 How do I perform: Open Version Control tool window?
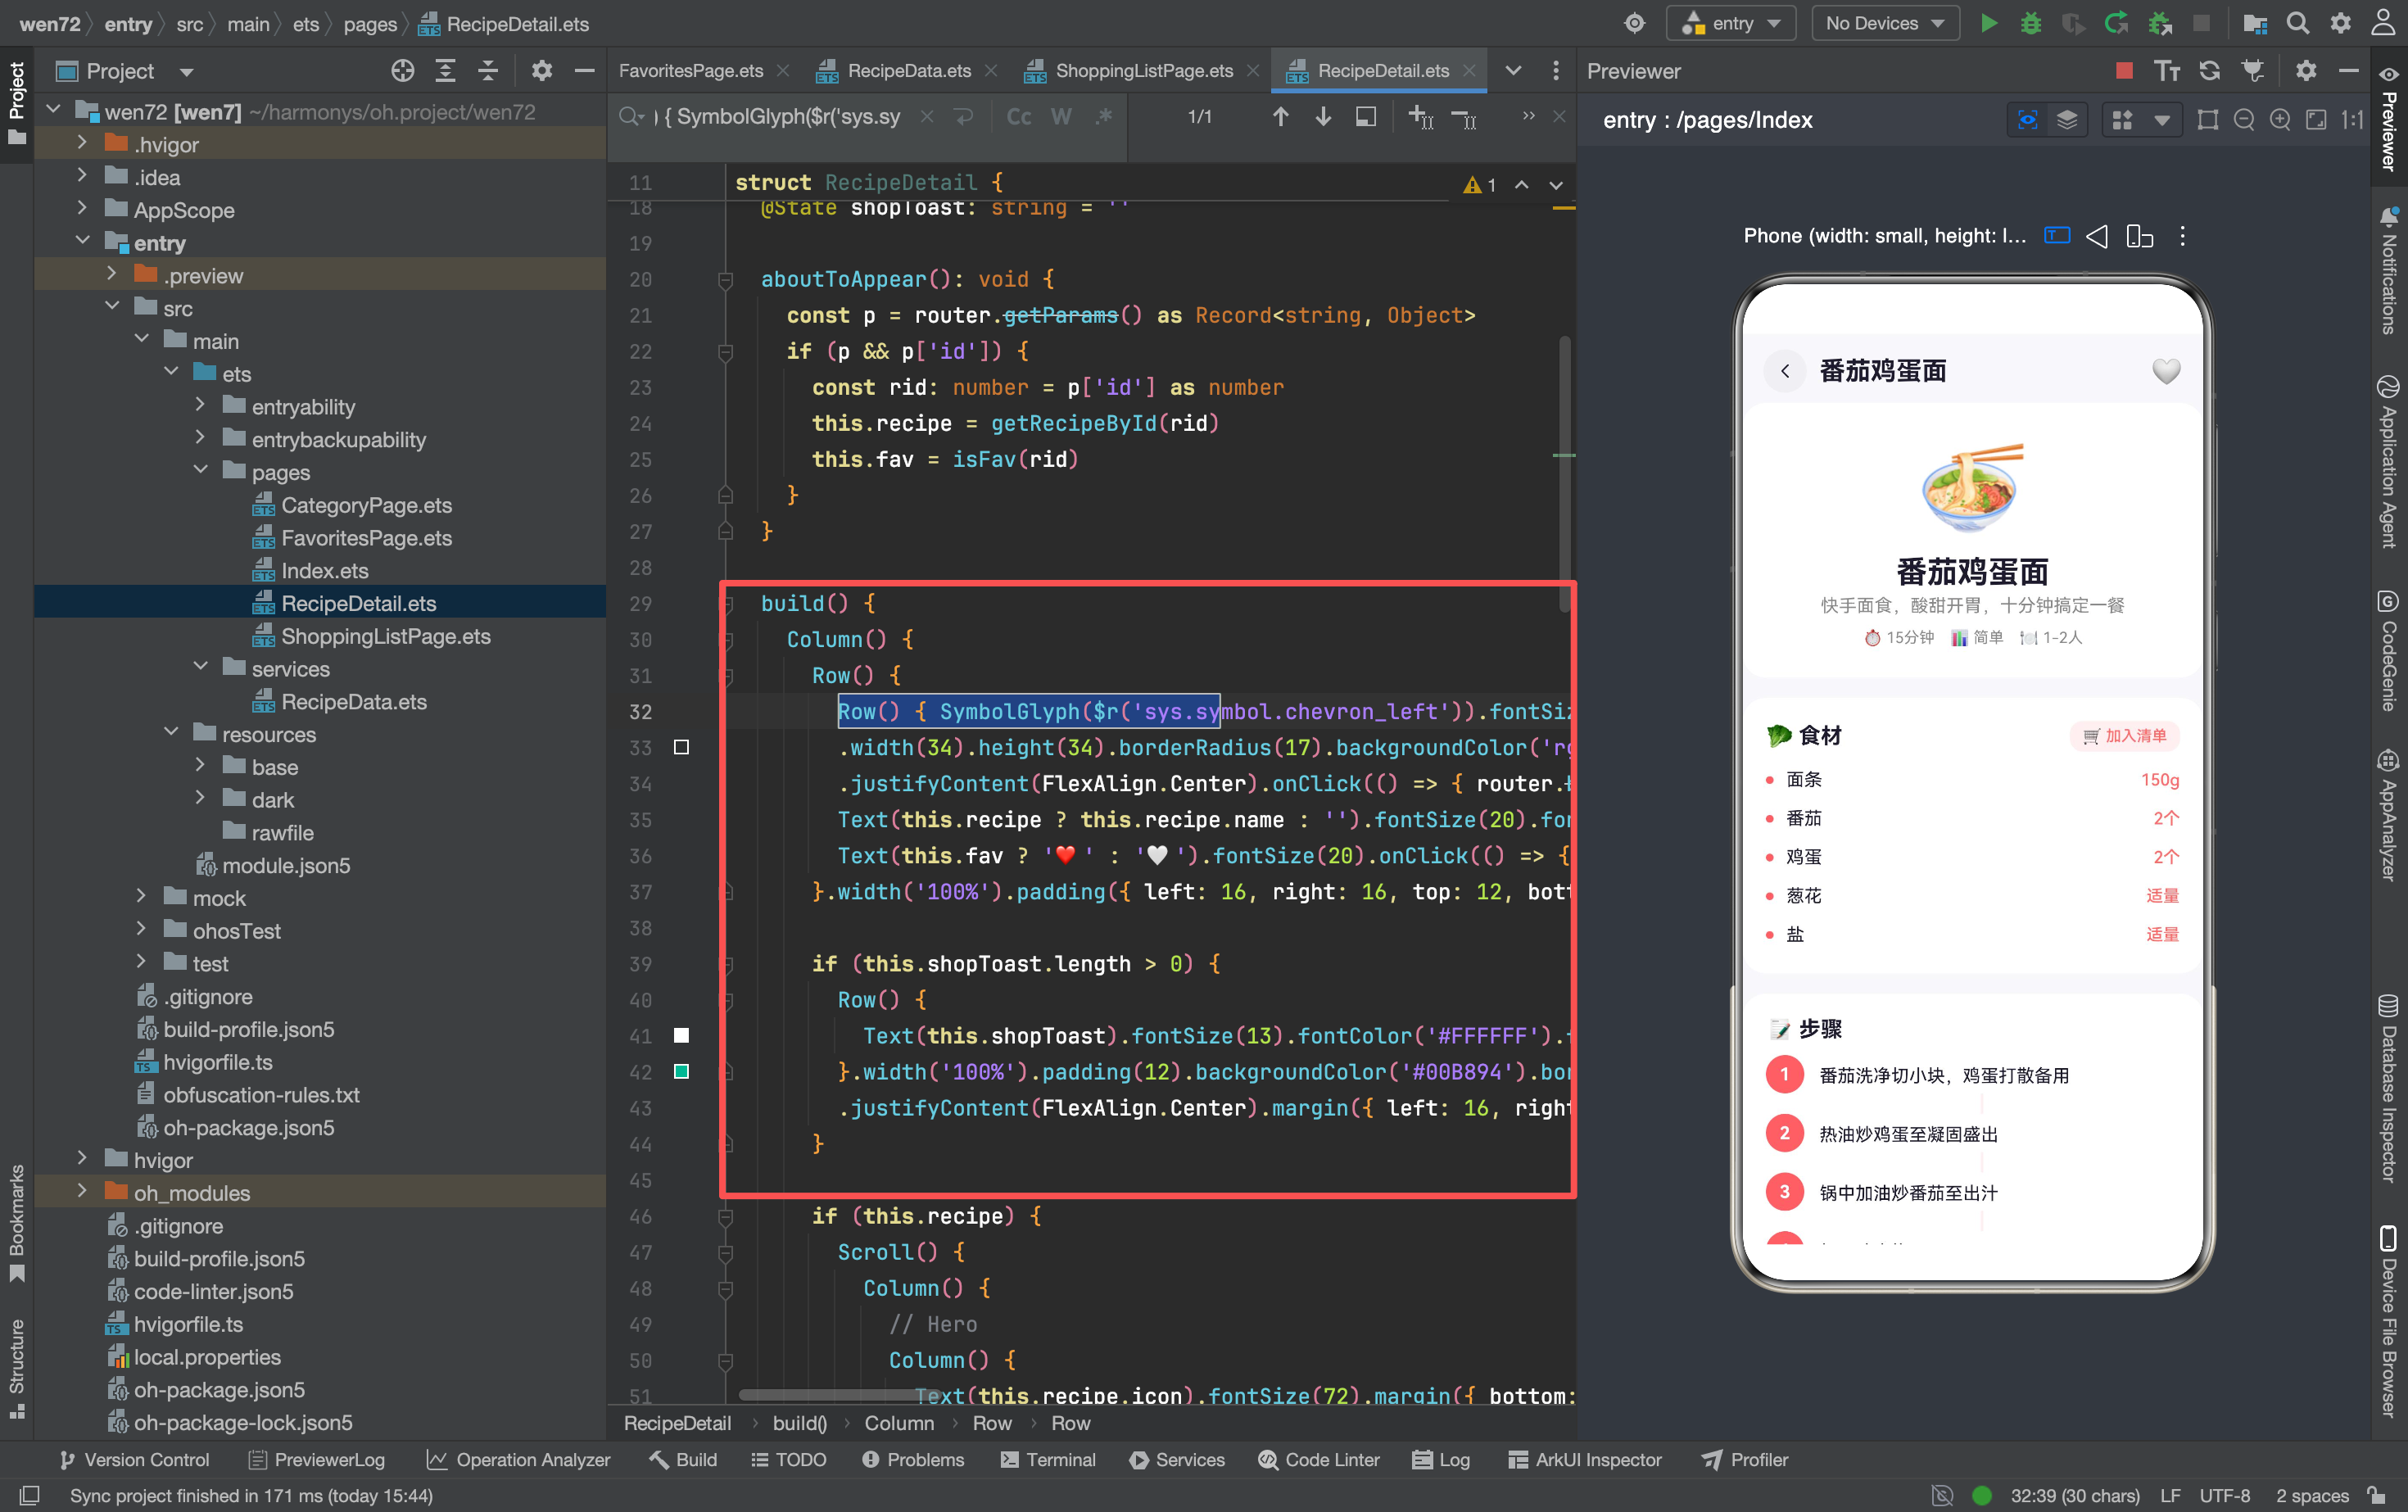click(134, 1459)
